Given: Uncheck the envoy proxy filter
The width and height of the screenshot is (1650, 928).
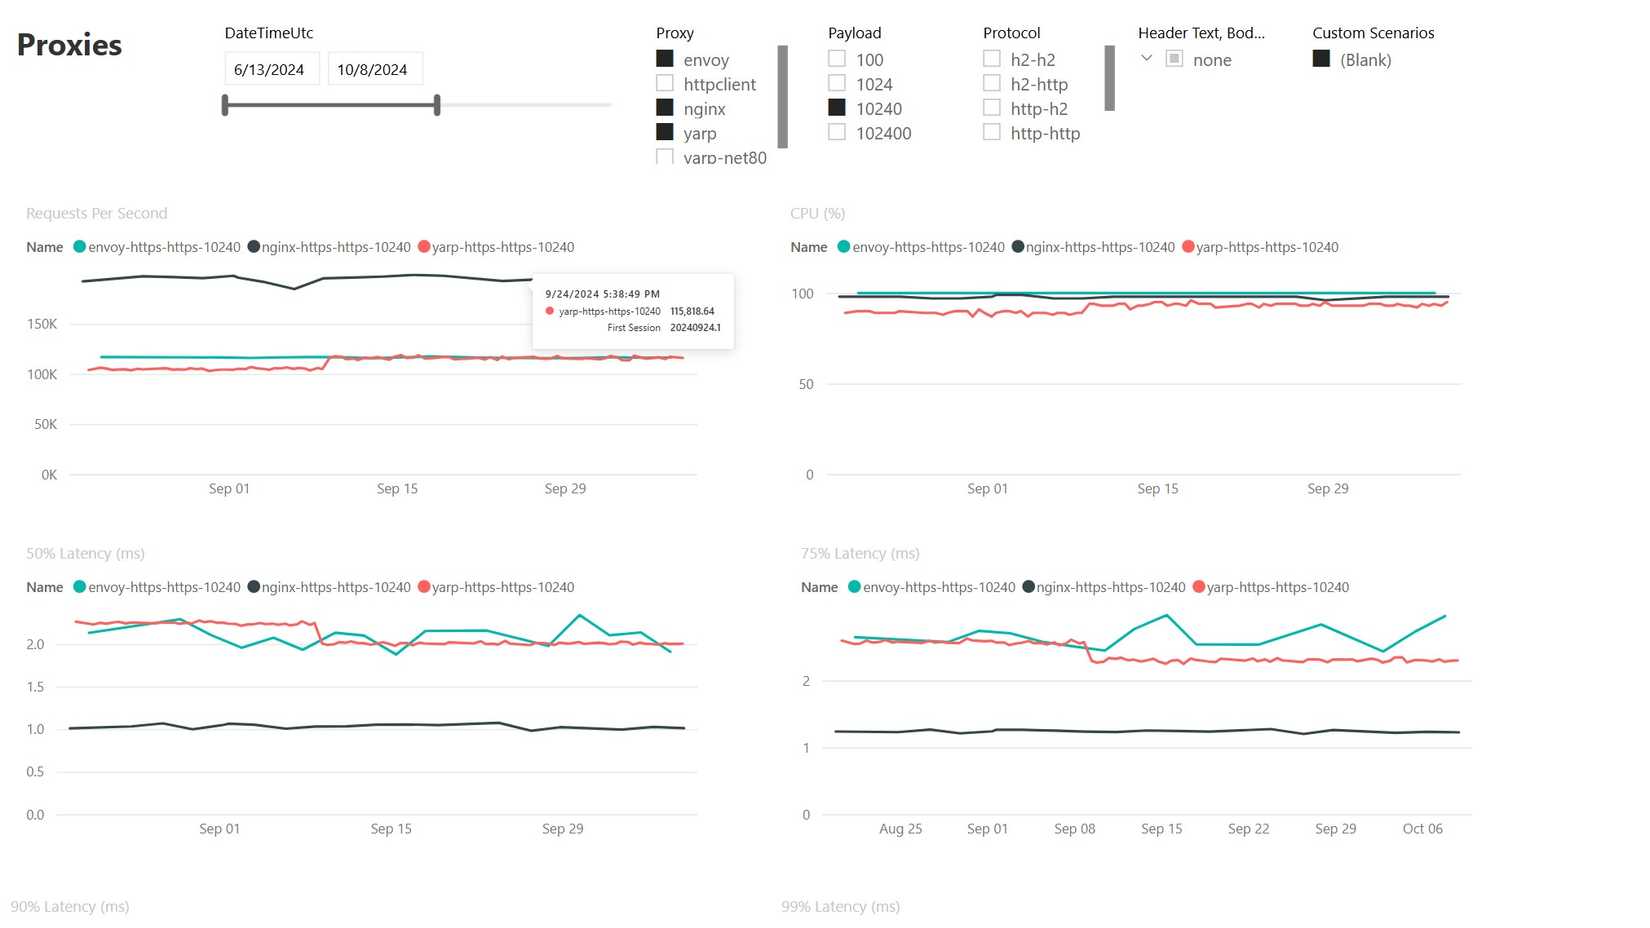Looking at the screenshot, I should coord(665,59).
